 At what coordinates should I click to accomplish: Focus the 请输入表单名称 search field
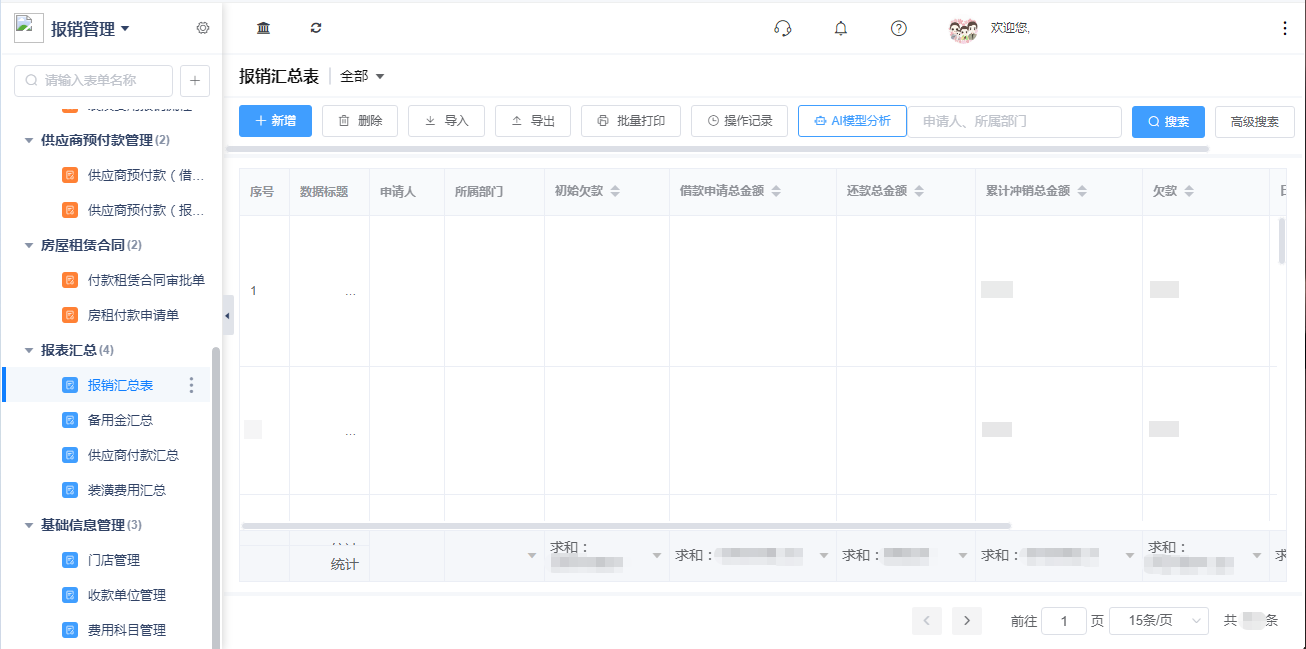pos(93,80)
